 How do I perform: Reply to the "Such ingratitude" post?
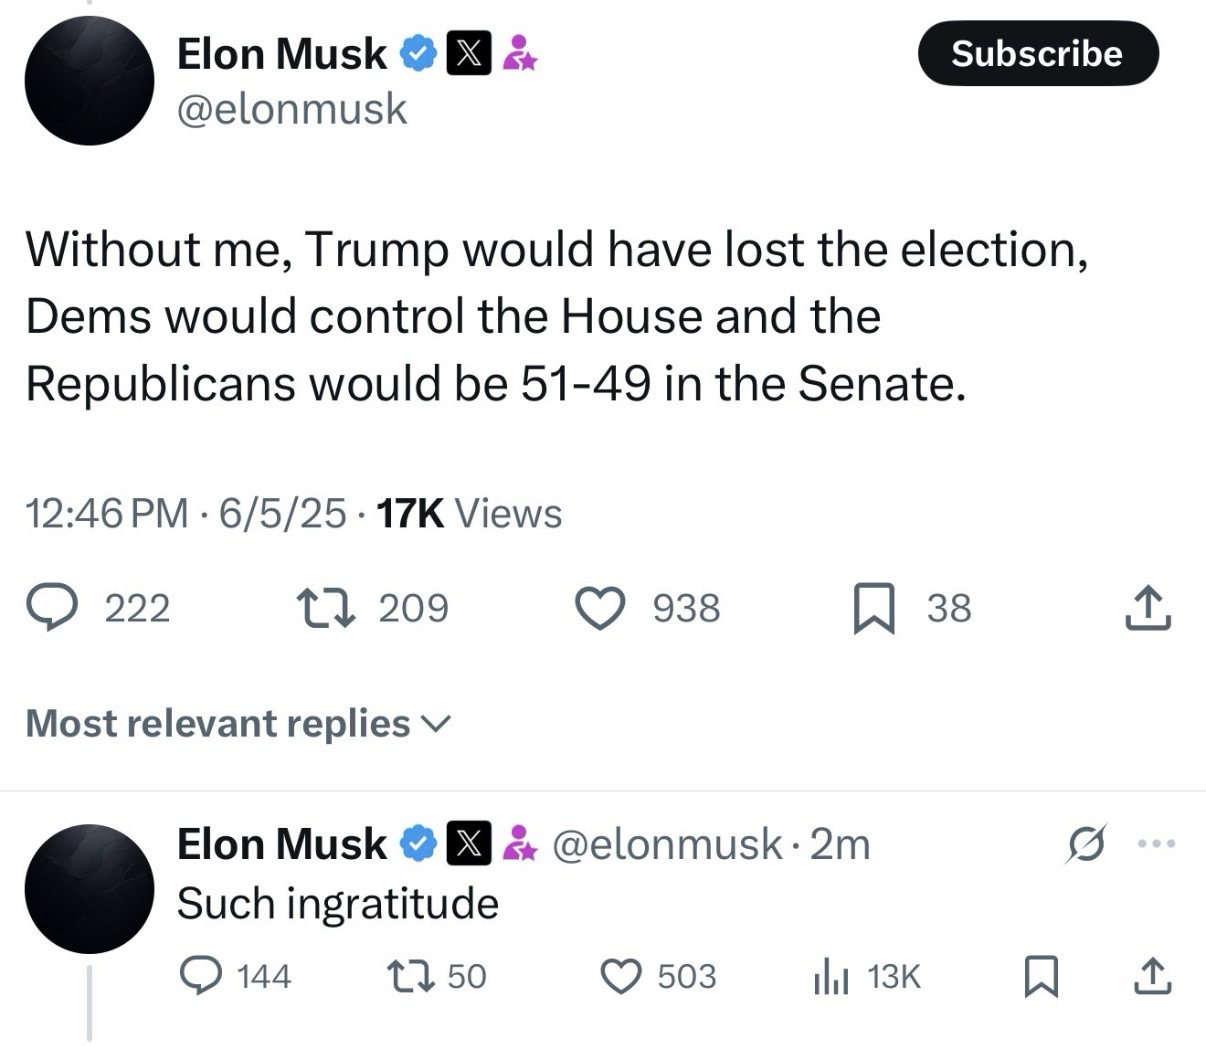click(200, 975)
